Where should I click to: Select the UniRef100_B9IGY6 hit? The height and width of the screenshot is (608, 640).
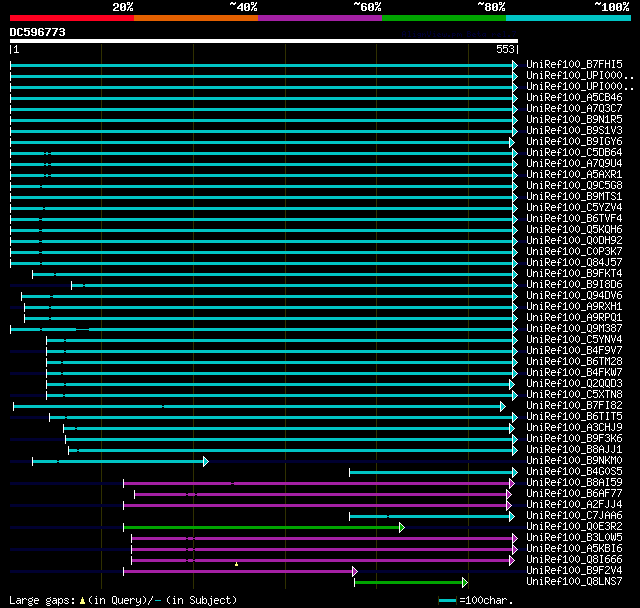point(574,142)
